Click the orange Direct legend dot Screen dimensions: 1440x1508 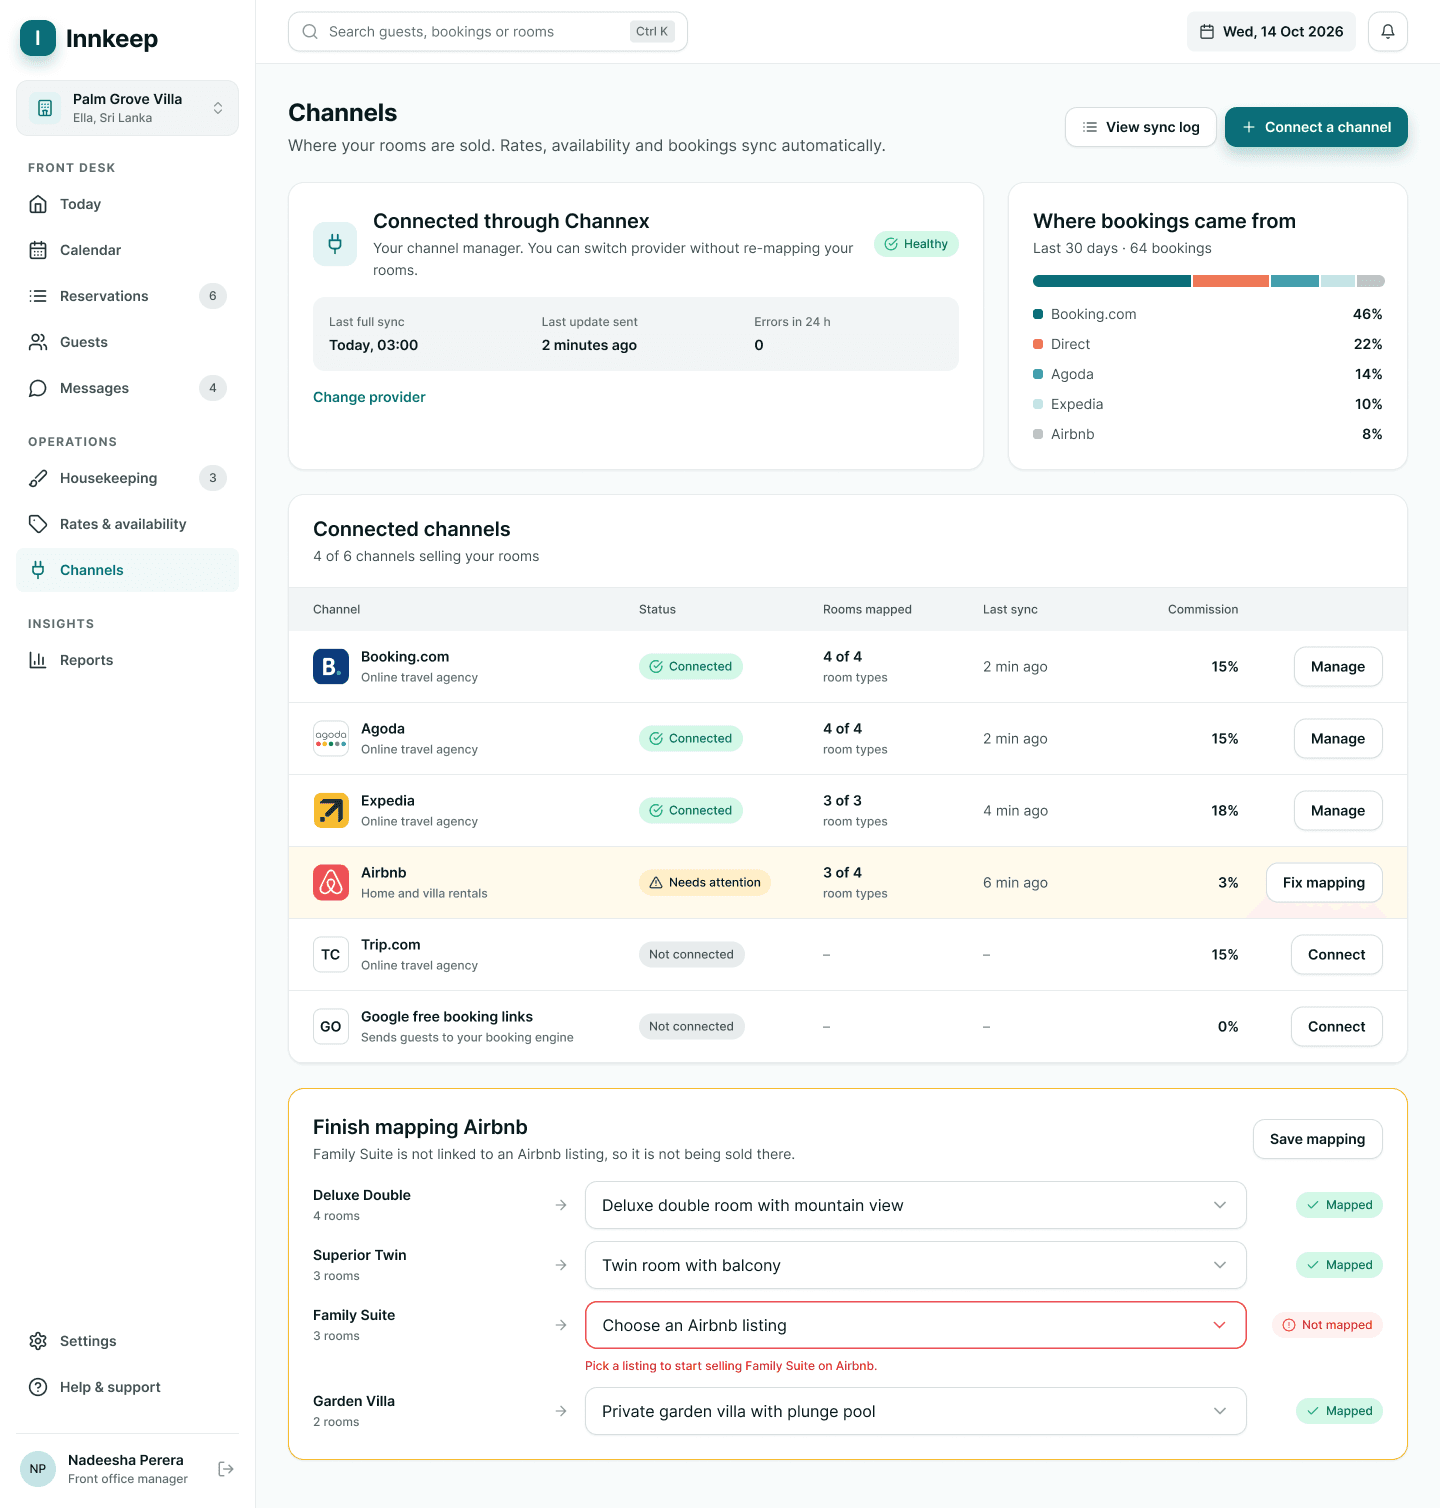1038,344
